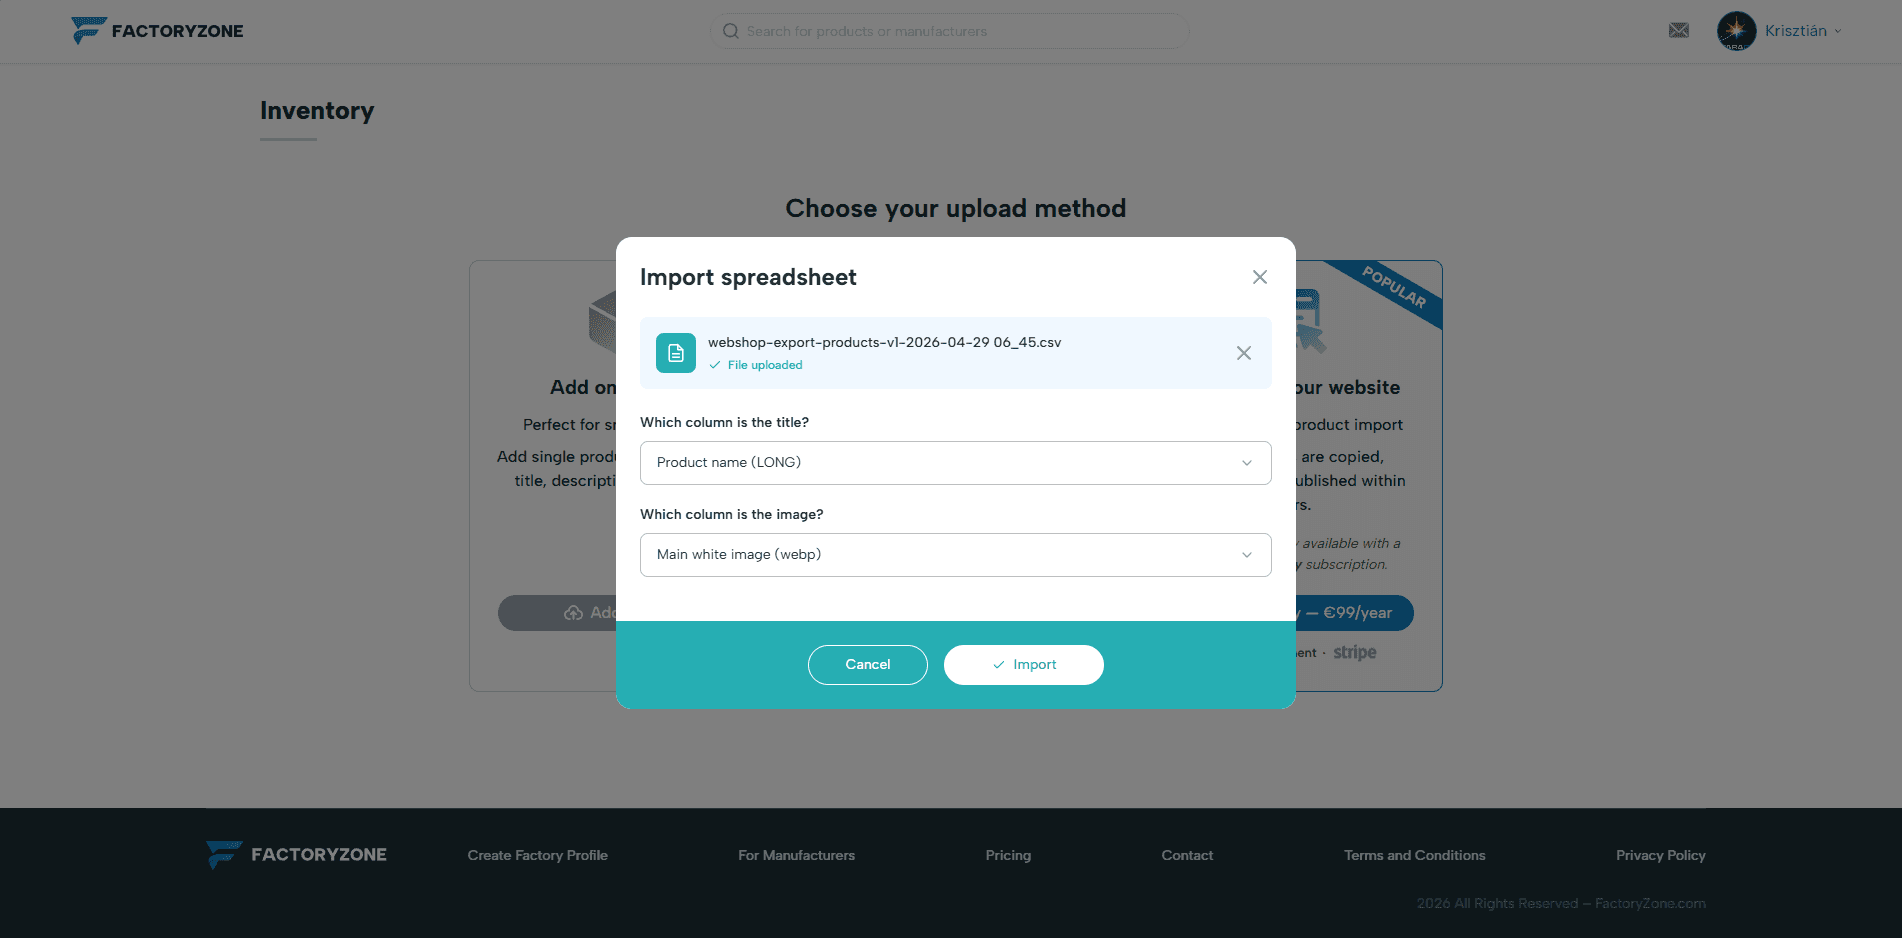
Task: Open the Contact footer link
Action: coord(1187,855)
